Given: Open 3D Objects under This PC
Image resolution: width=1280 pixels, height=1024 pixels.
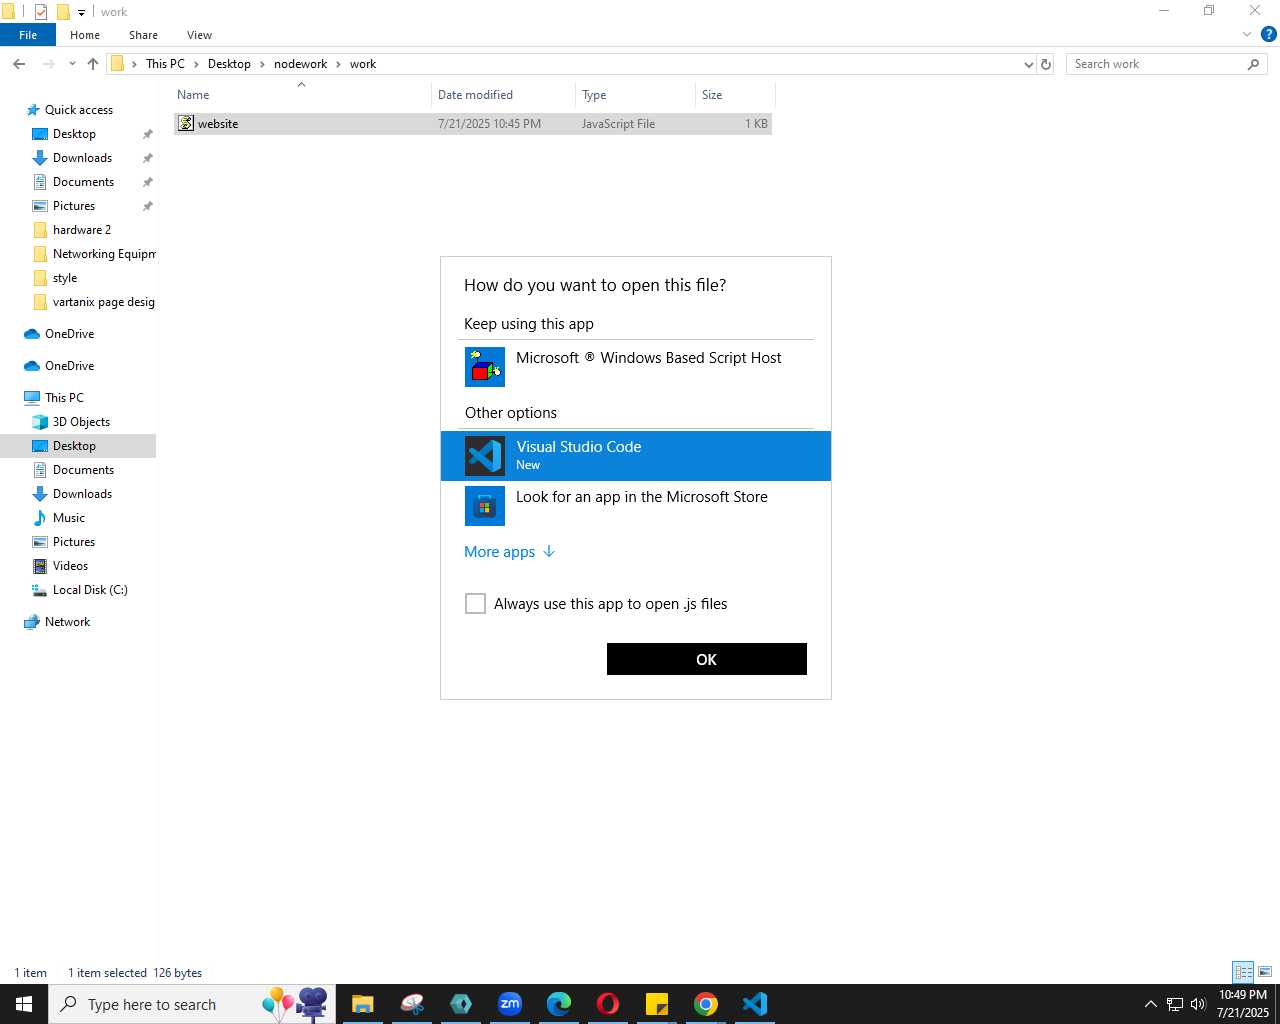Looking at the screenshot, I should [x=81, y=422].
